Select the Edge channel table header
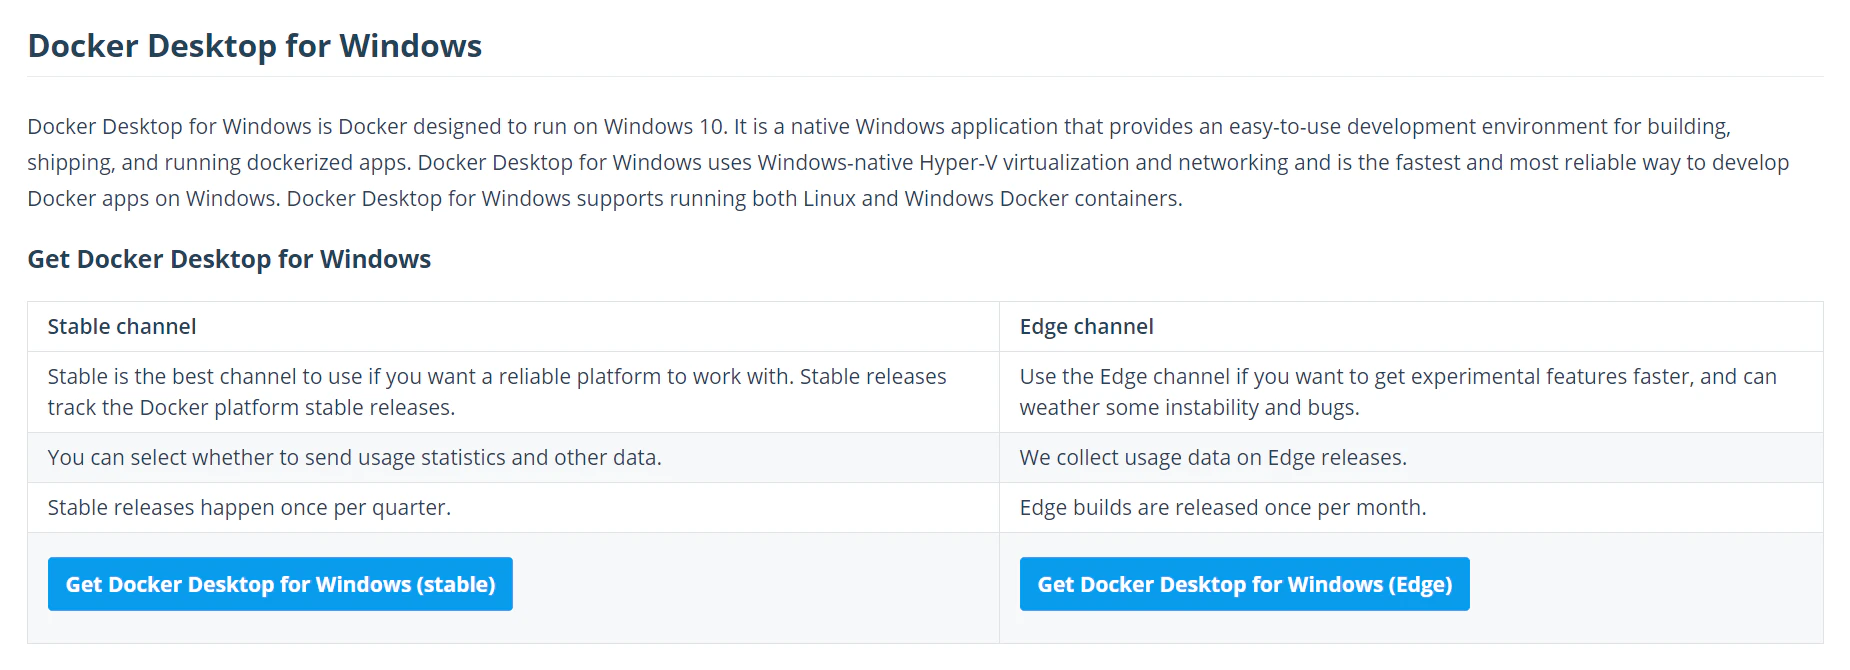Viewport: 1850px width, 670px height. point(1085,326)
